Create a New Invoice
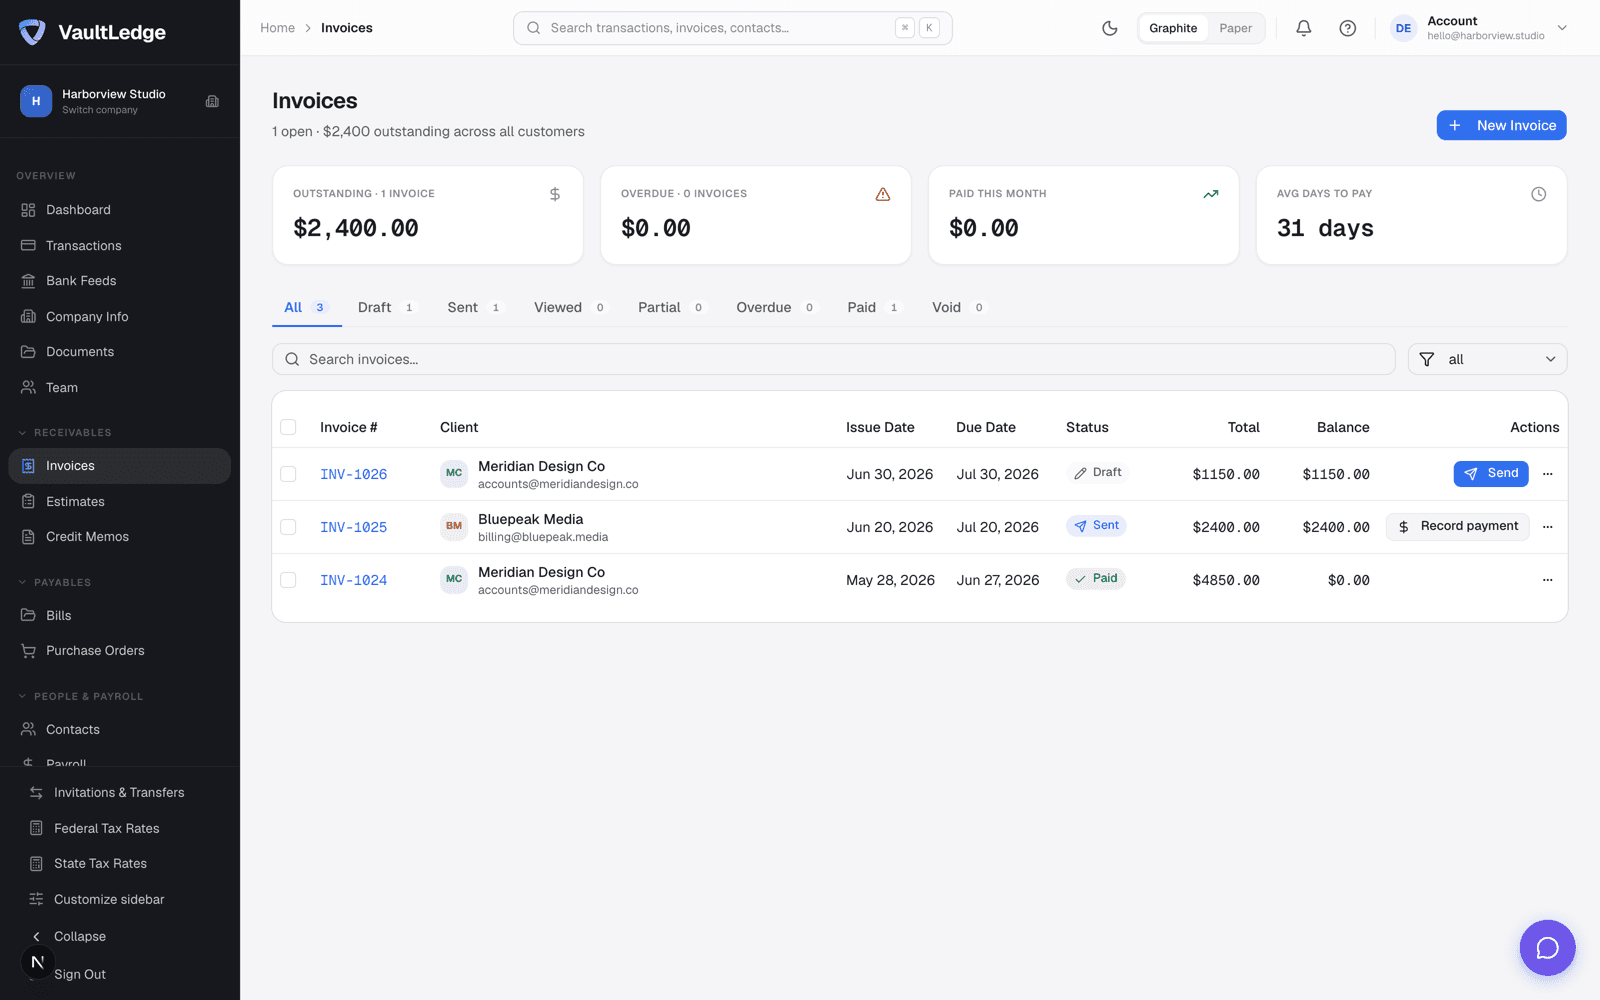 [1501, 125]
